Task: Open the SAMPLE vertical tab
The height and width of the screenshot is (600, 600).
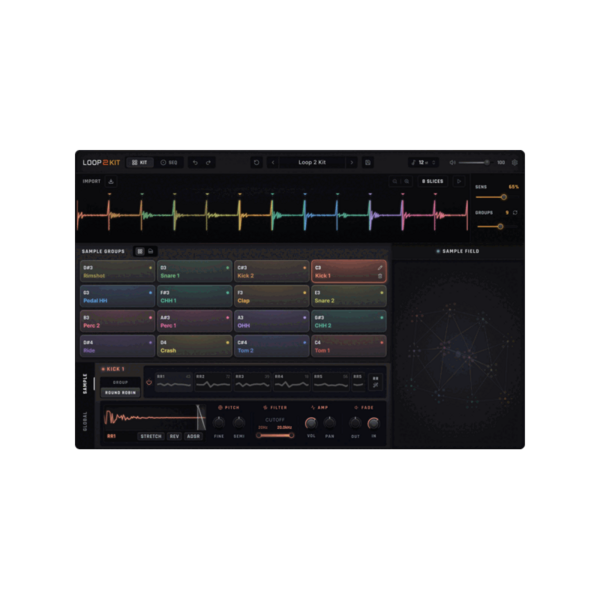Action: (x=85, y=383)
